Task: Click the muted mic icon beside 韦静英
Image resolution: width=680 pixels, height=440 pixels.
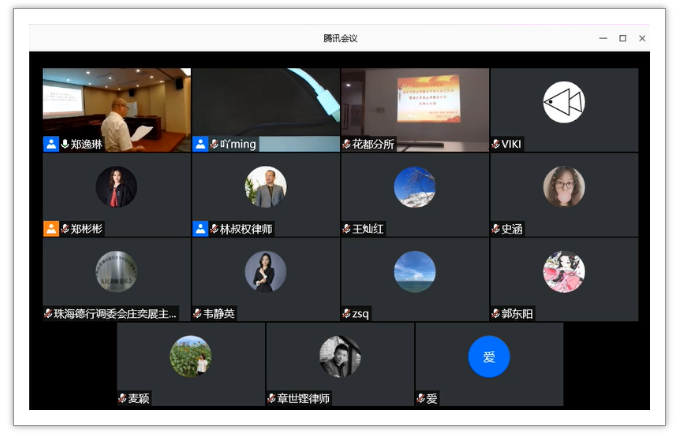Action: coord(197,313)
